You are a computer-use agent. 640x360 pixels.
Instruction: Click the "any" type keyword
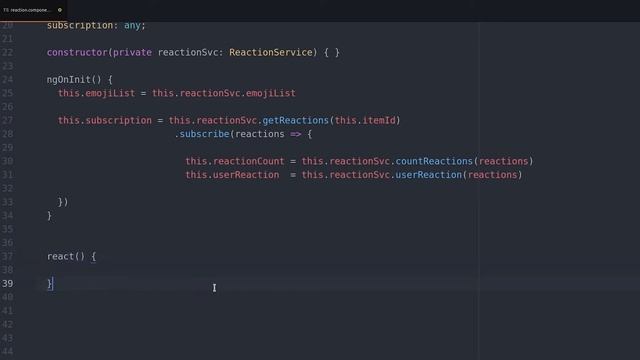[x=132, y=25]
